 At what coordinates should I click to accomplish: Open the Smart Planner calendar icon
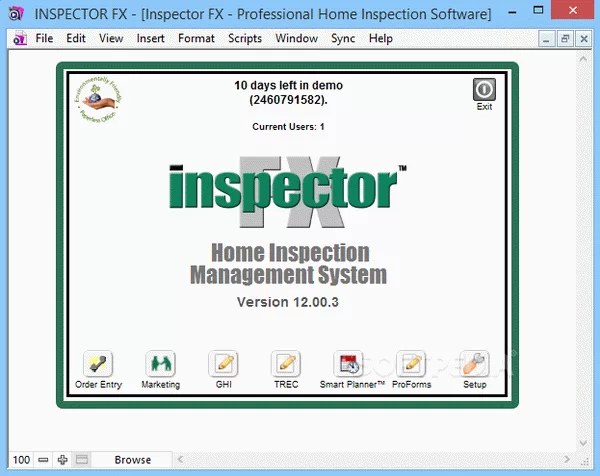click(348, 364)
